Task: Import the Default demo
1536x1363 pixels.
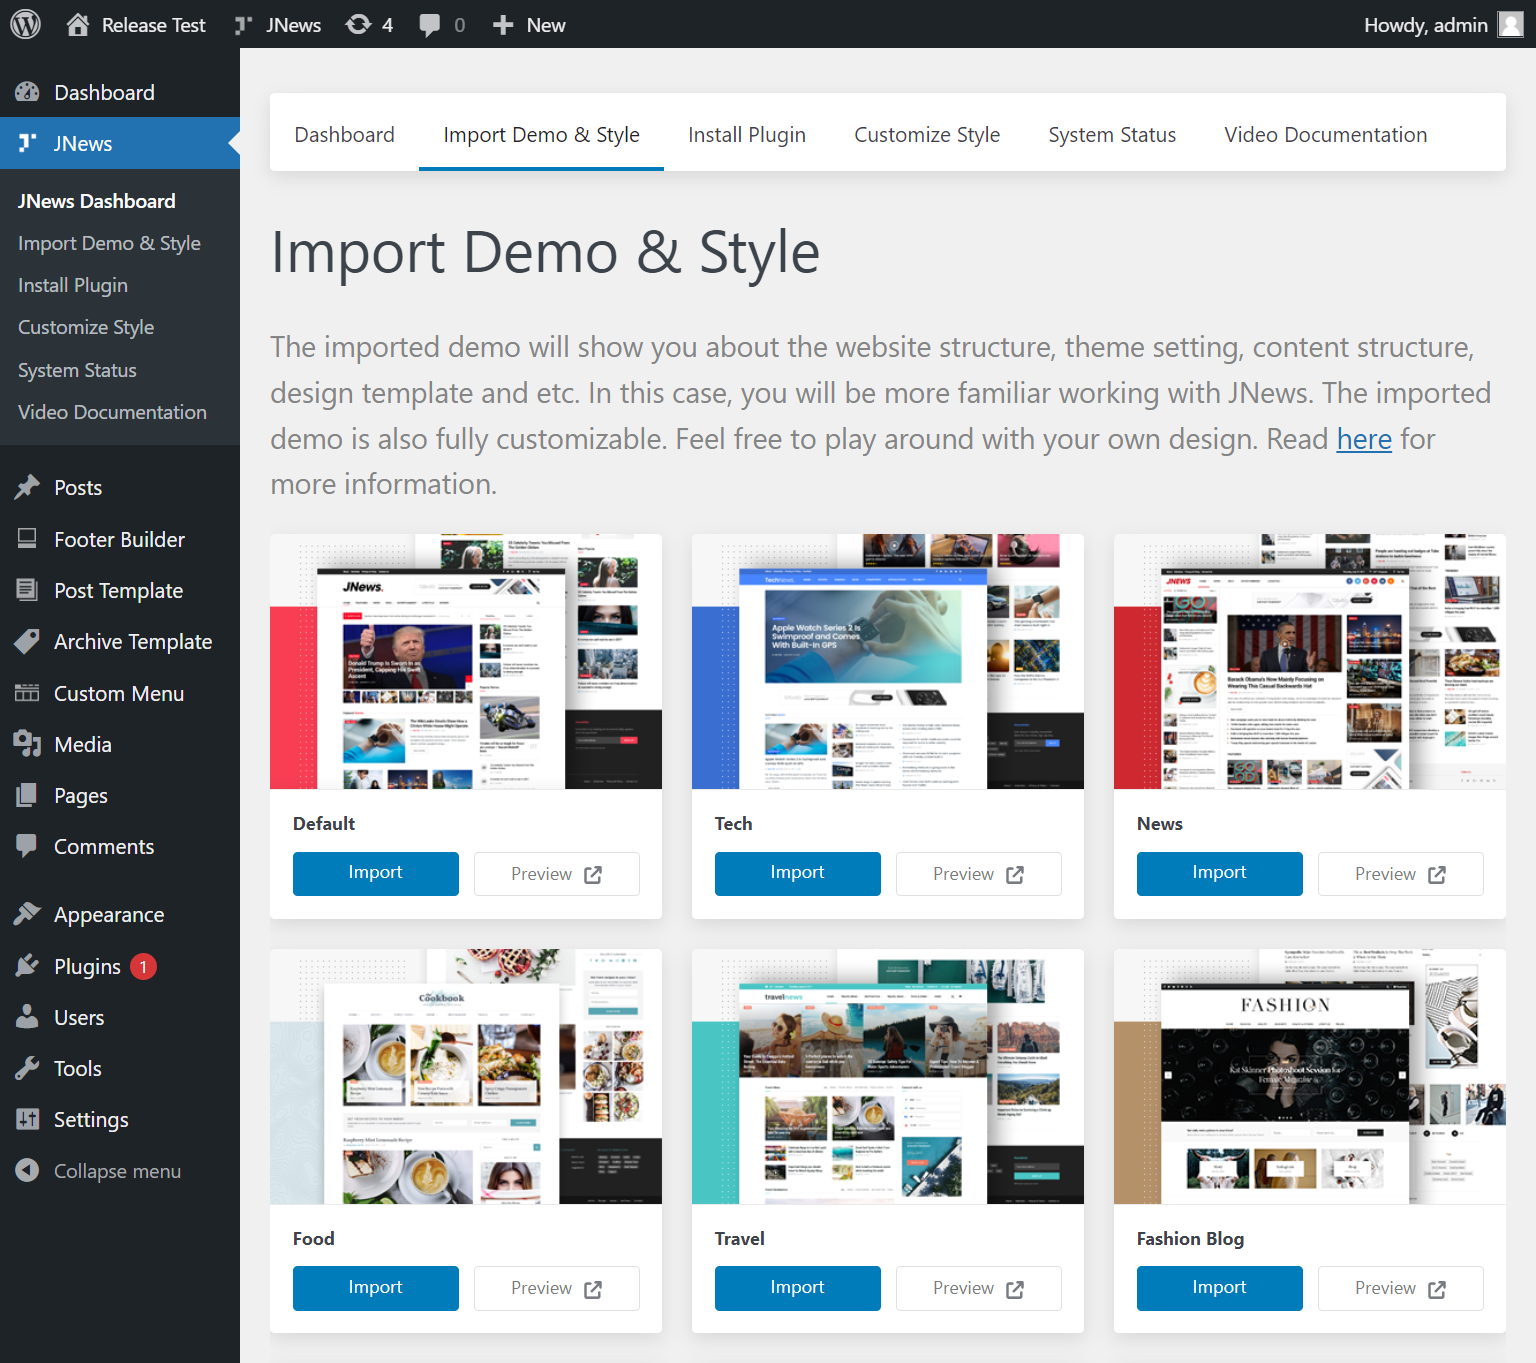Action: pos(375,873)
